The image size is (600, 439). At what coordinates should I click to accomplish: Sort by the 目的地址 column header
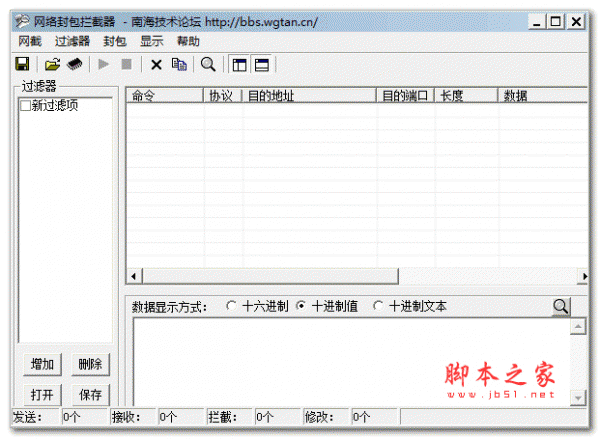[x=309, y=95]
